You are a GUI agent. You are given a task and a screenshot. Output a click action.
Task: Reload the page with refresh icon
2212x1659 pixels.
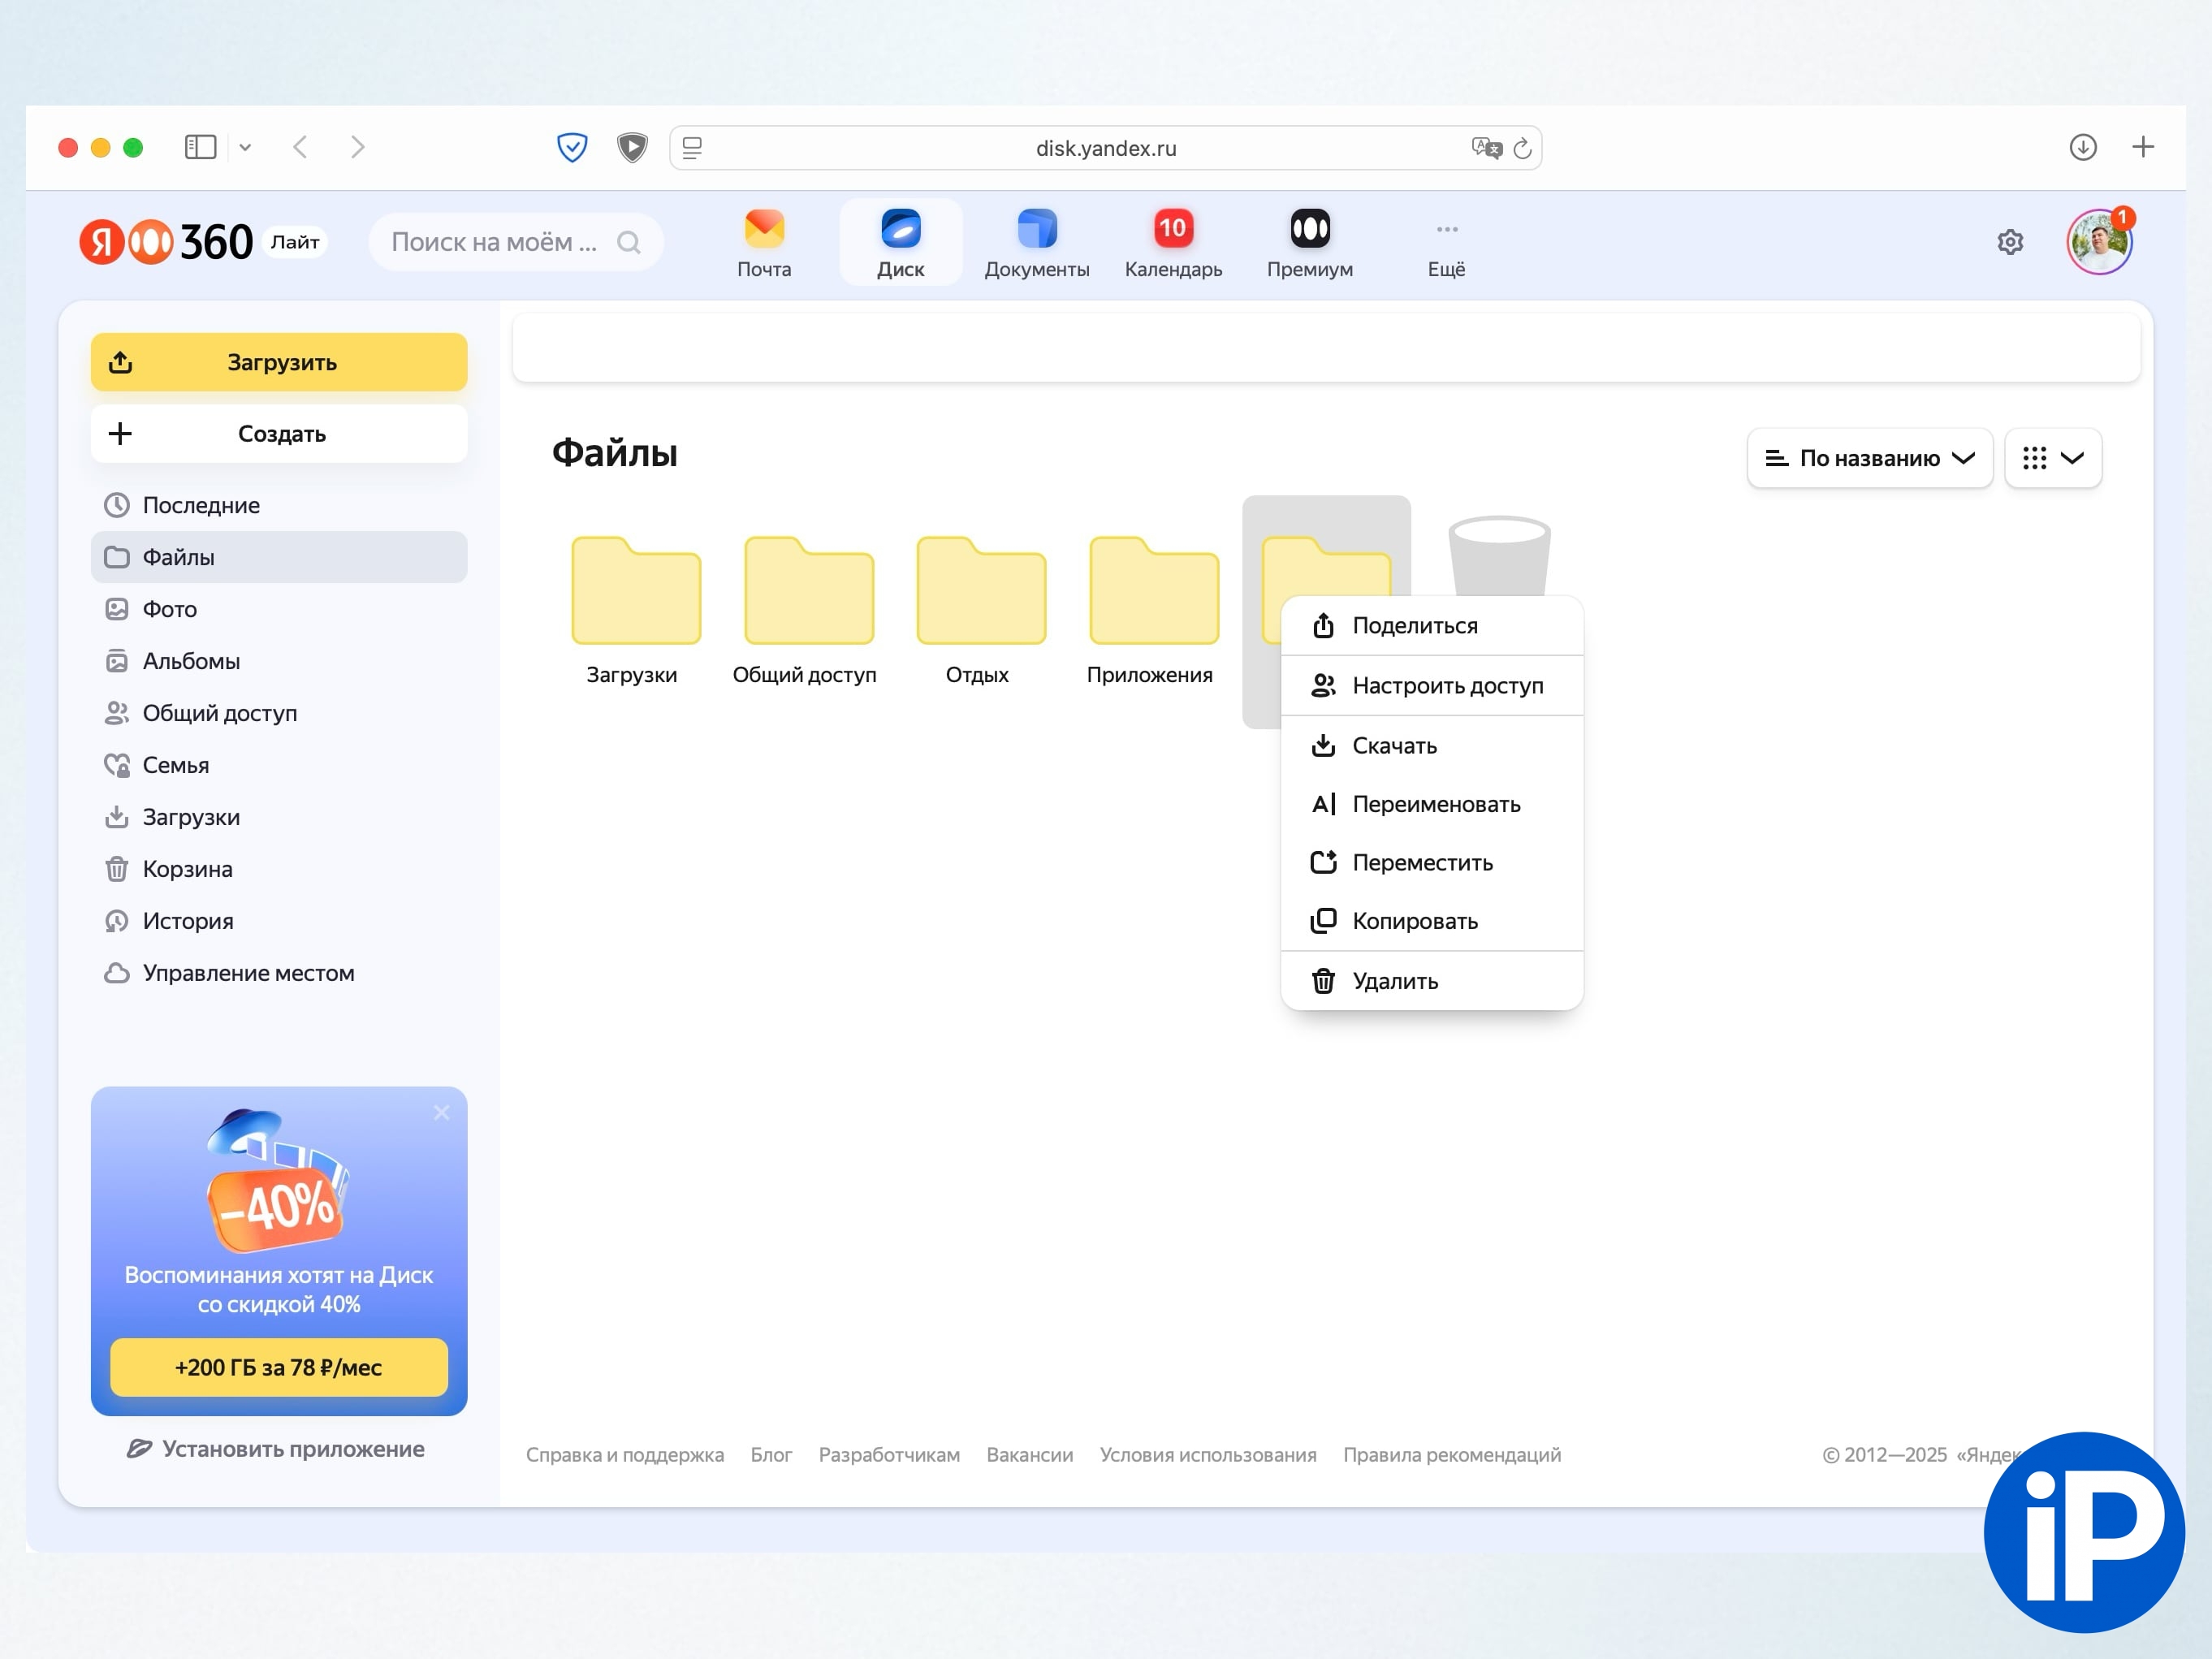point(1522,148)
